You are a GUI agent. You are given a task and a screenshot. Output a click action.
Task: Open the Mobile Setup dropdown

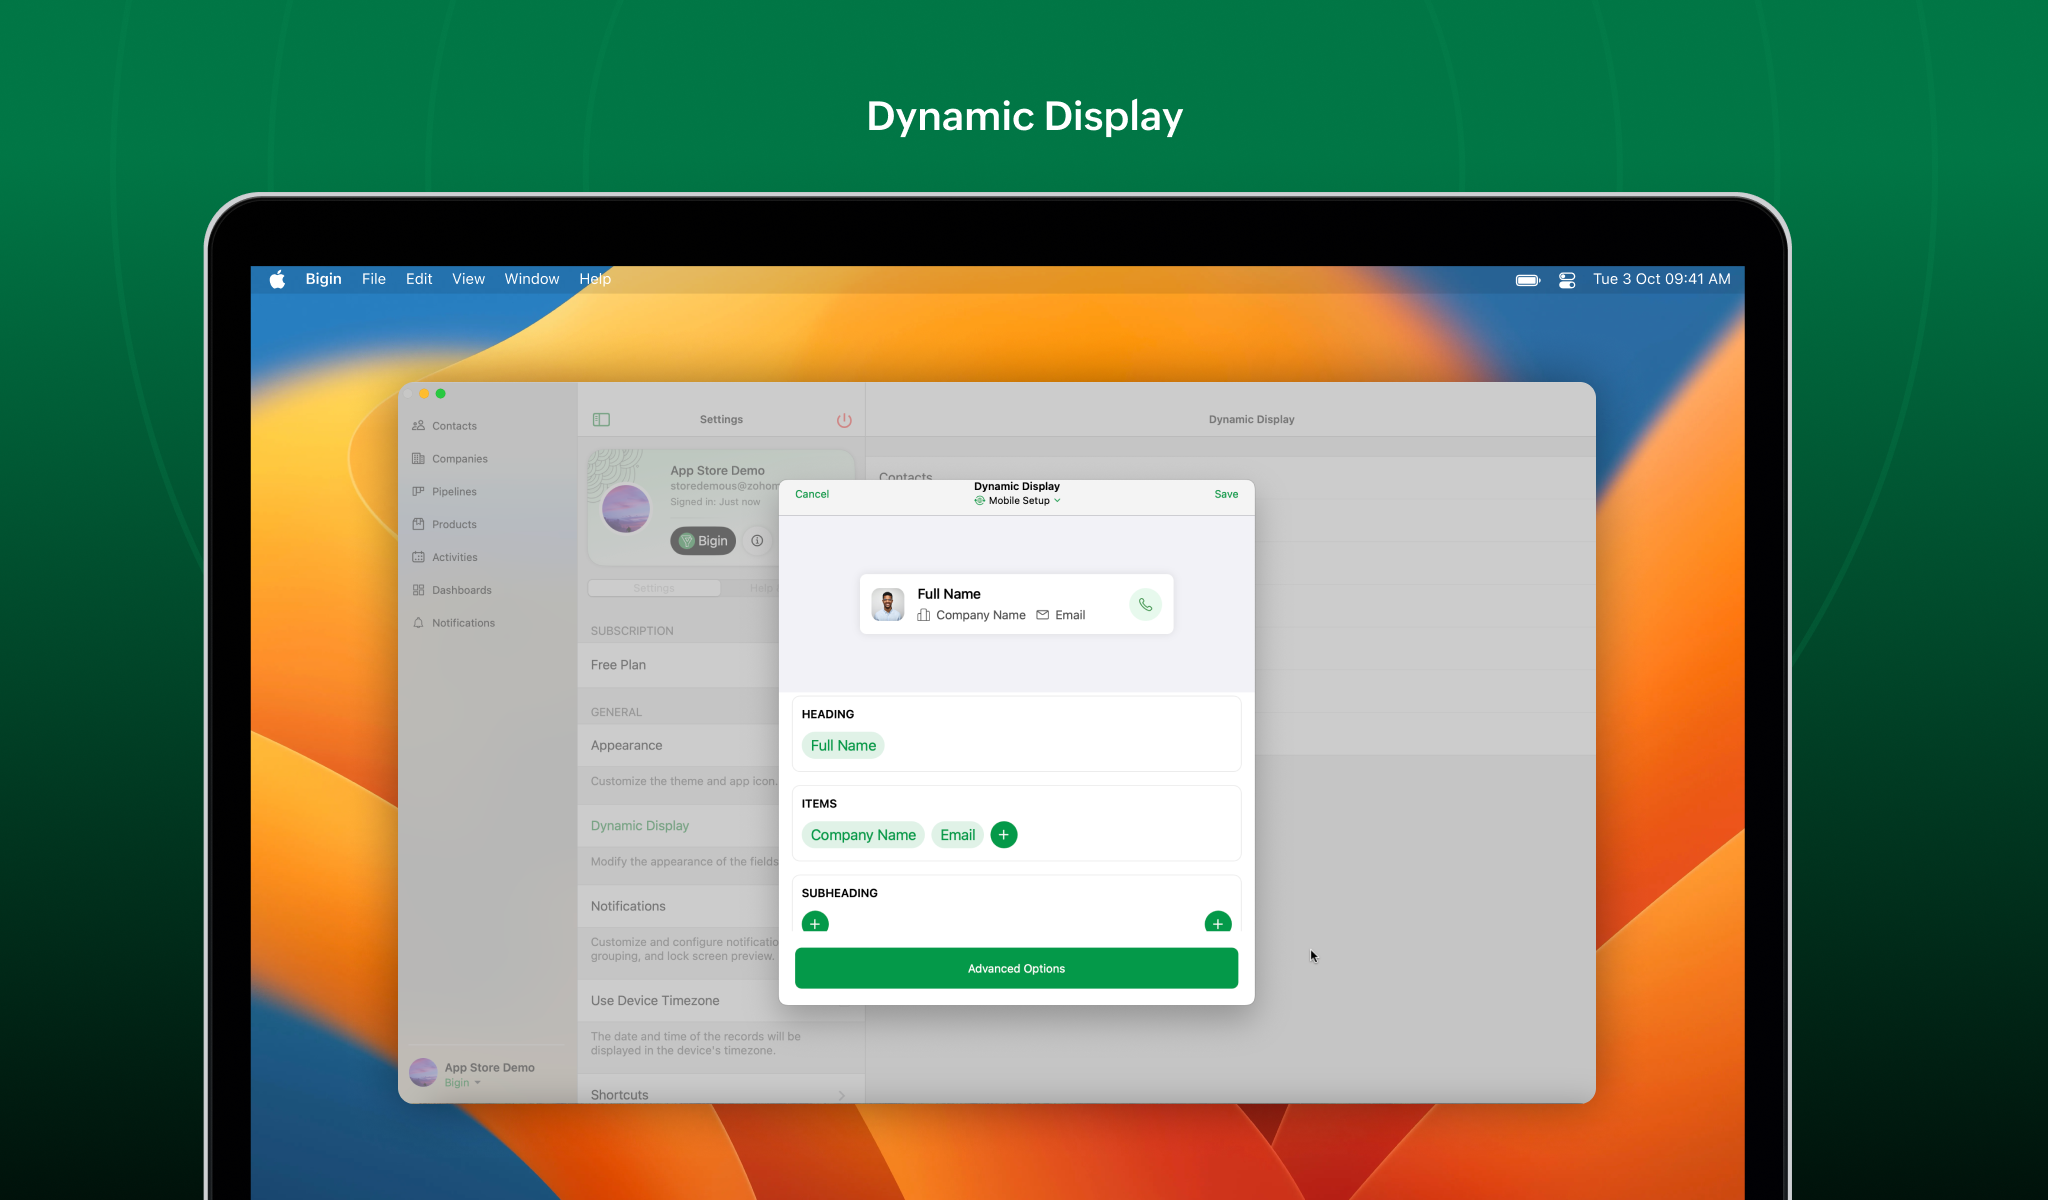pos(1017,500)
